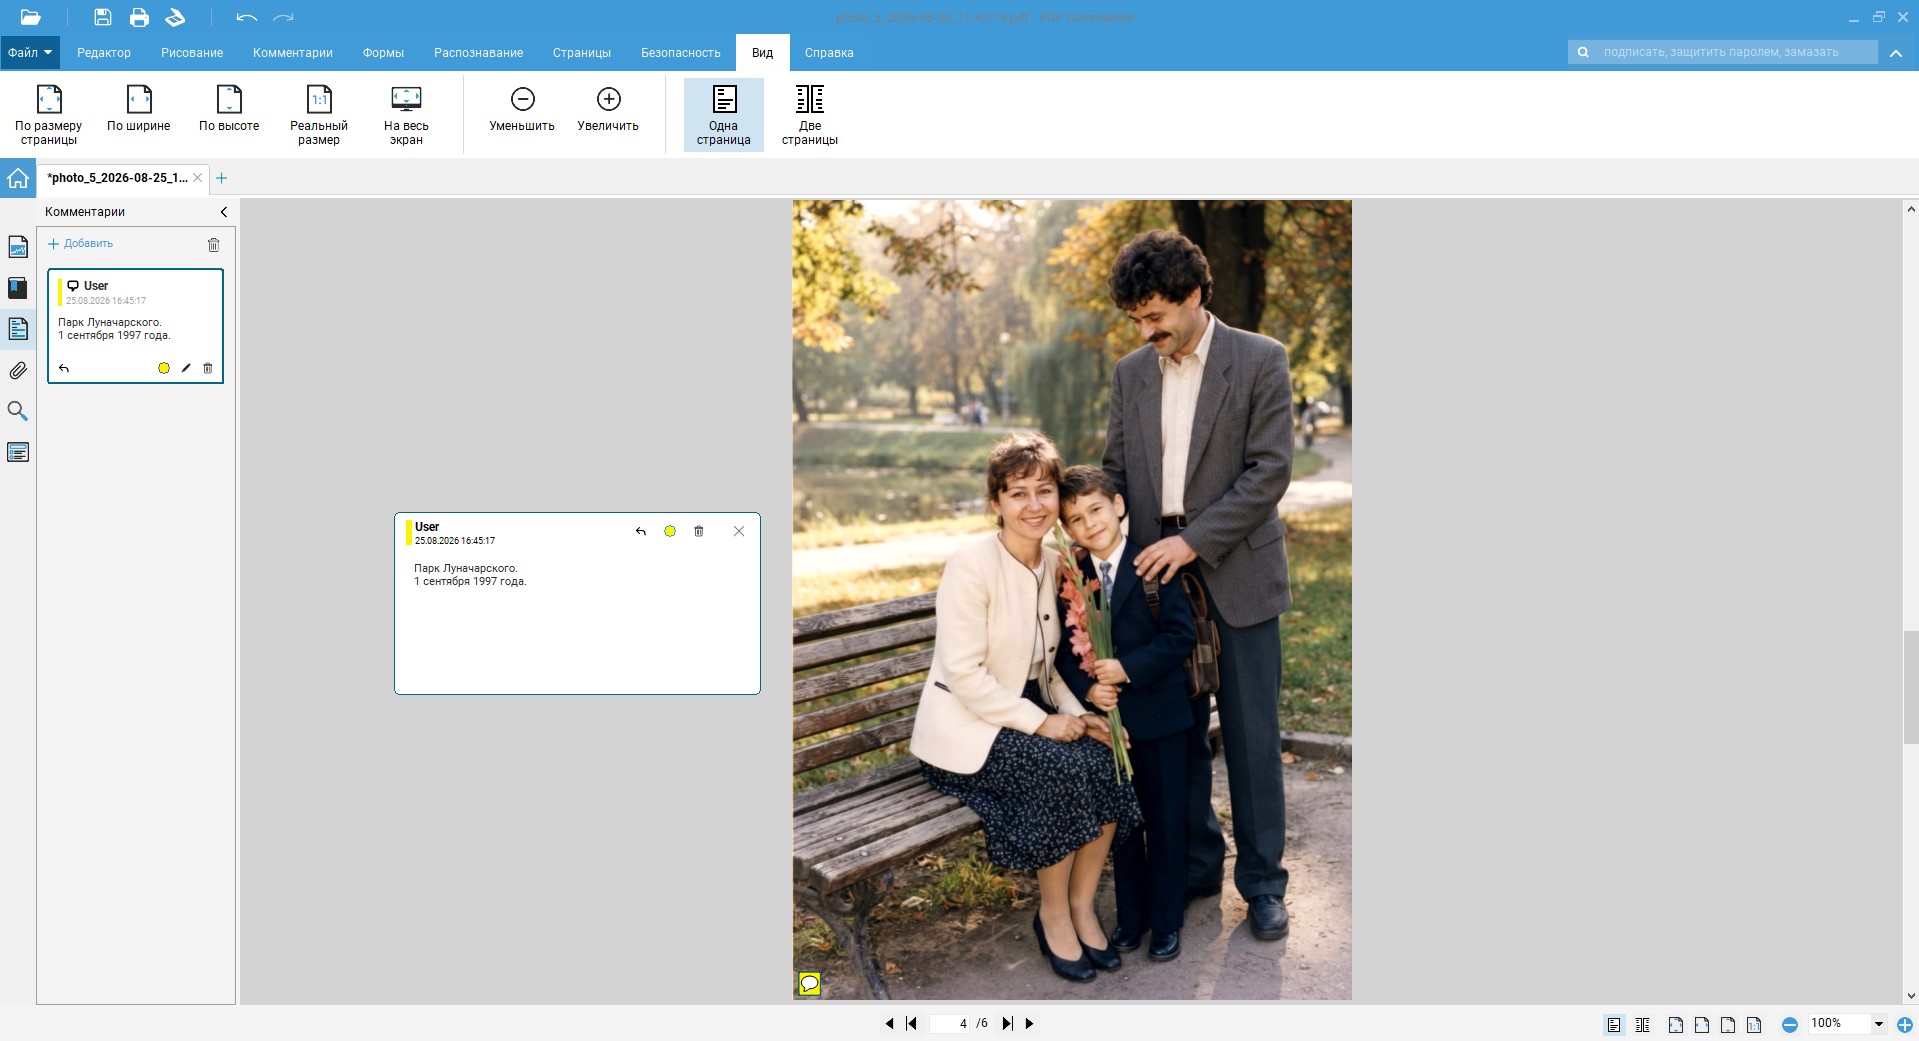Click the page number input field

pos(950,1023)
